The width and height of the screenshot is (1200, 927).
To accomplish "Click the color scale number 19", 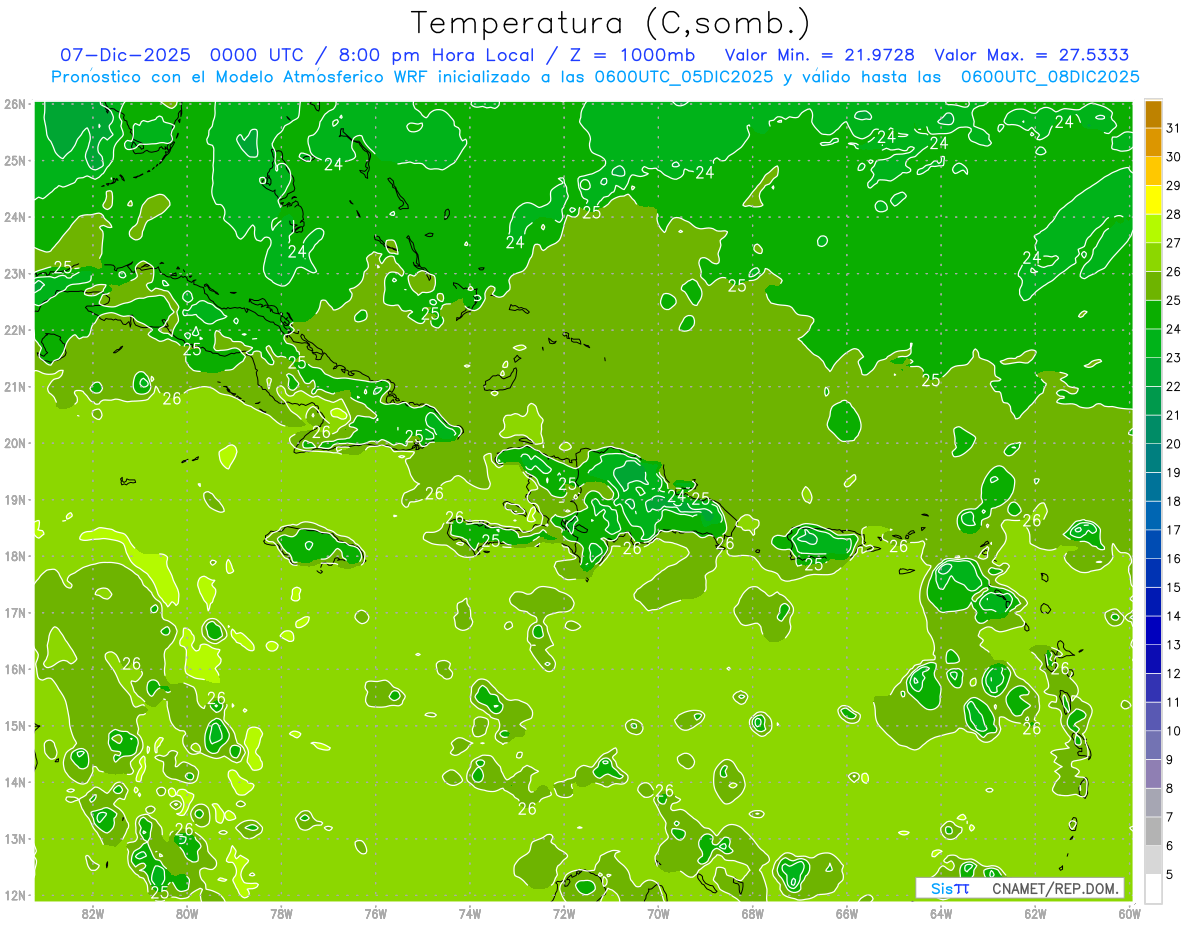I will tap(1174, 472).
